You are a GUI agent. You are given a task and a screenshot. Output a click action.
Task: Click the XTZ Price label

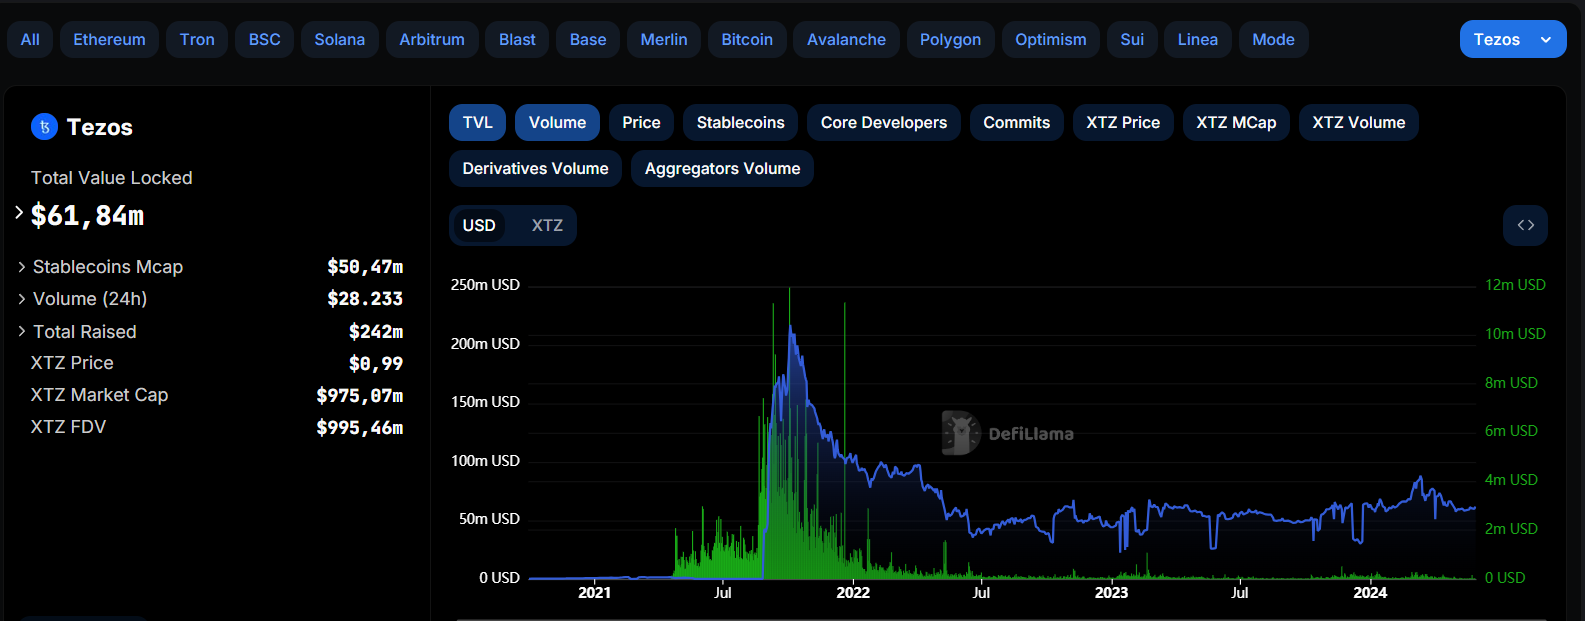coord(72,363)
